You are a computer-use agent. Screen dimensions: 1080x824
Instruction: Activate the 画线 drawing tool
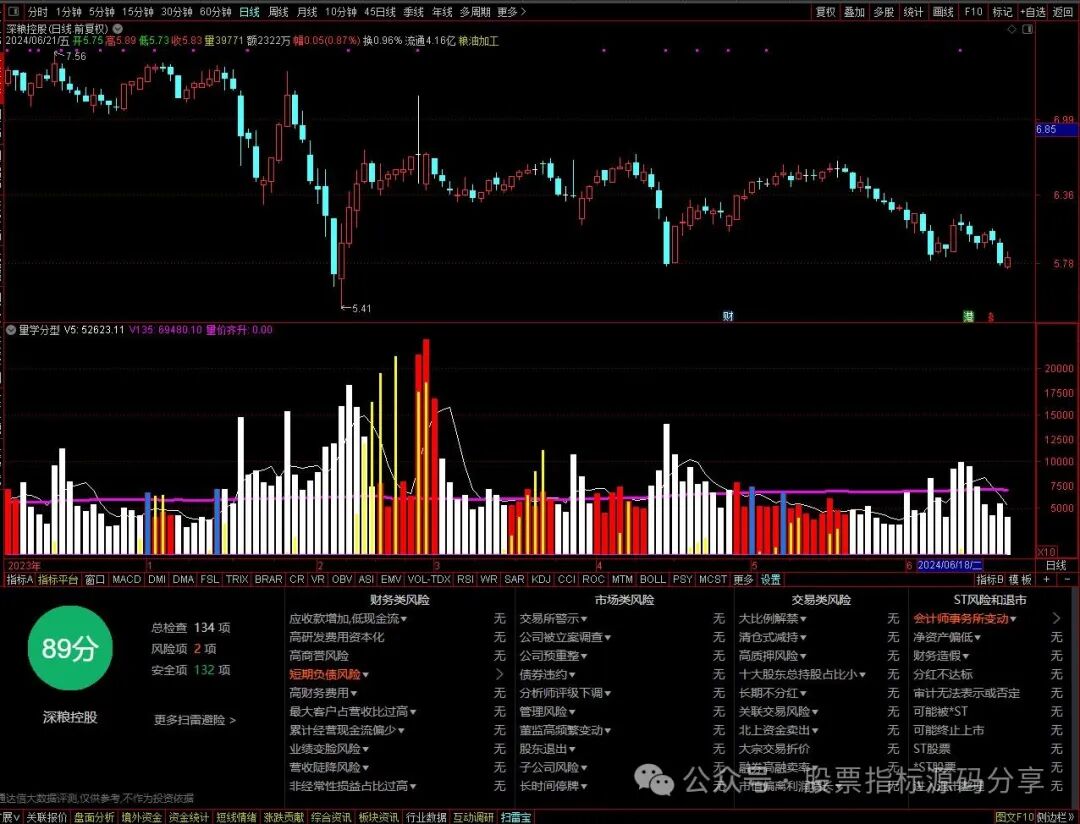click(943, 12)
